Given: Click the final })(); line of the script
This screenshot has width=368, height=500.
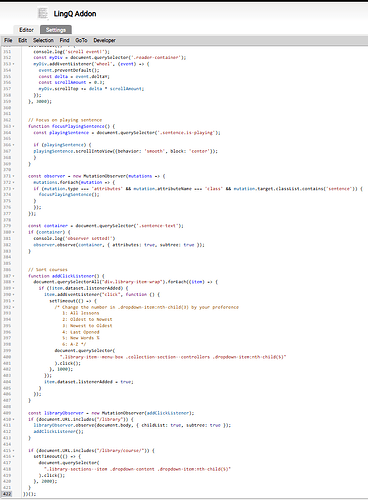Looking at the screenshot, I should pyautogui.click(x=29, y=494).
